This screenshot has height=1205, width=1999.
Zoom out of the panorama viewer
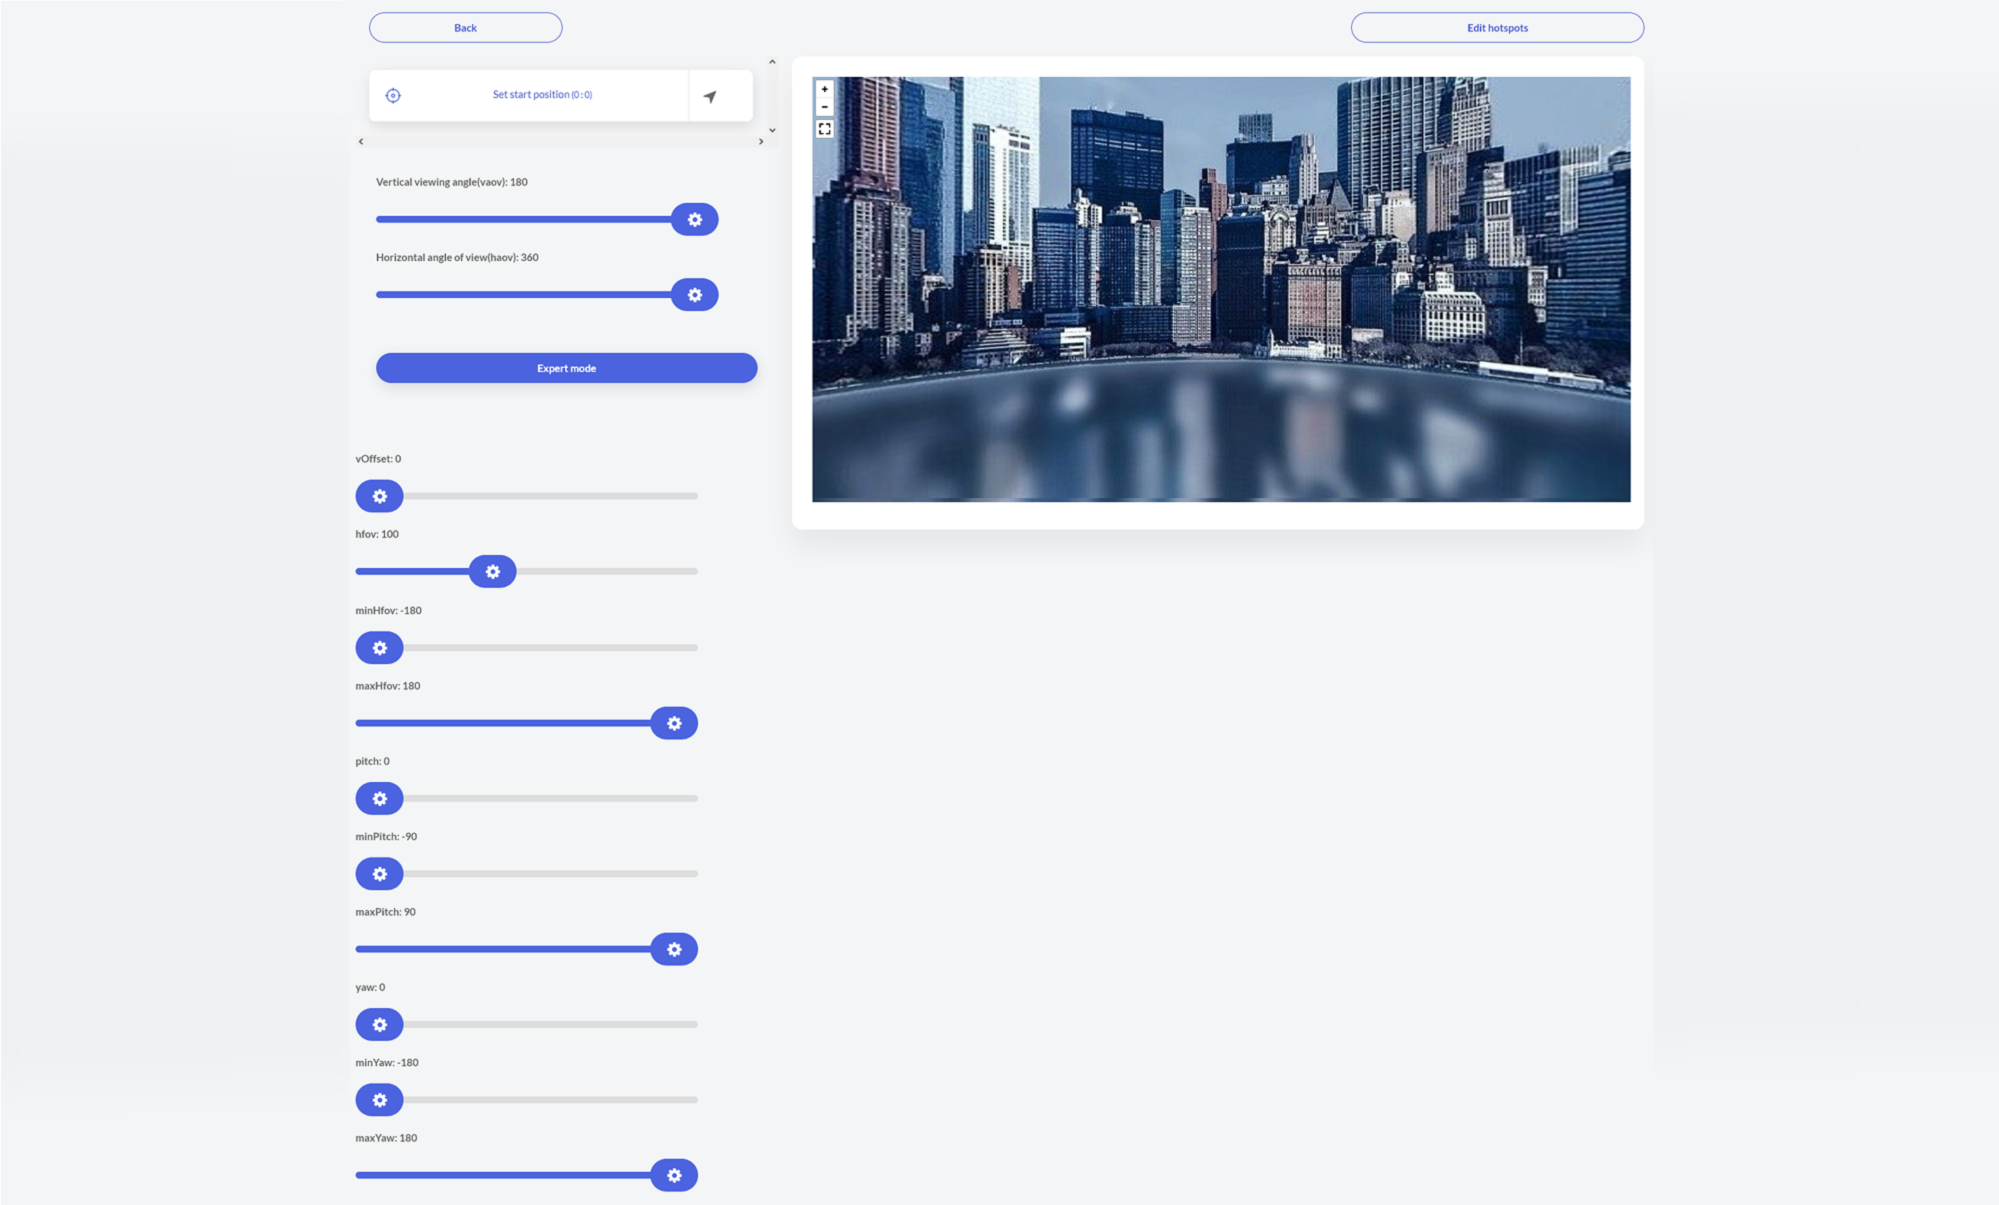[x=824, y=107]
